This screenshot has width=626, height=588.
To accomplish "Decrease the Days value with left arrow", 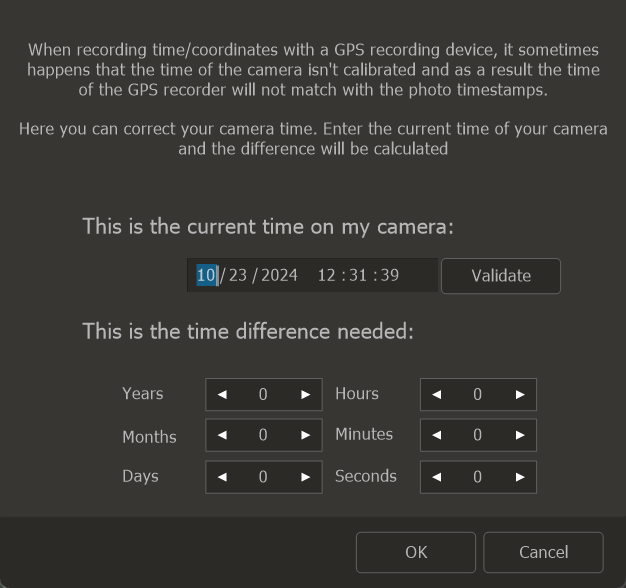I will click(222, 477).
